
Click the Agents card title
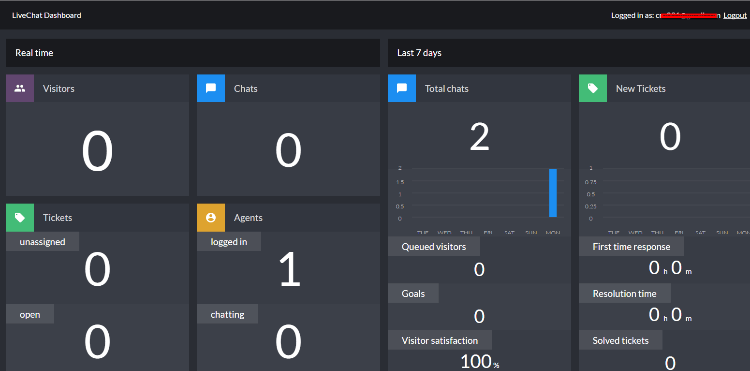(248, 218)
